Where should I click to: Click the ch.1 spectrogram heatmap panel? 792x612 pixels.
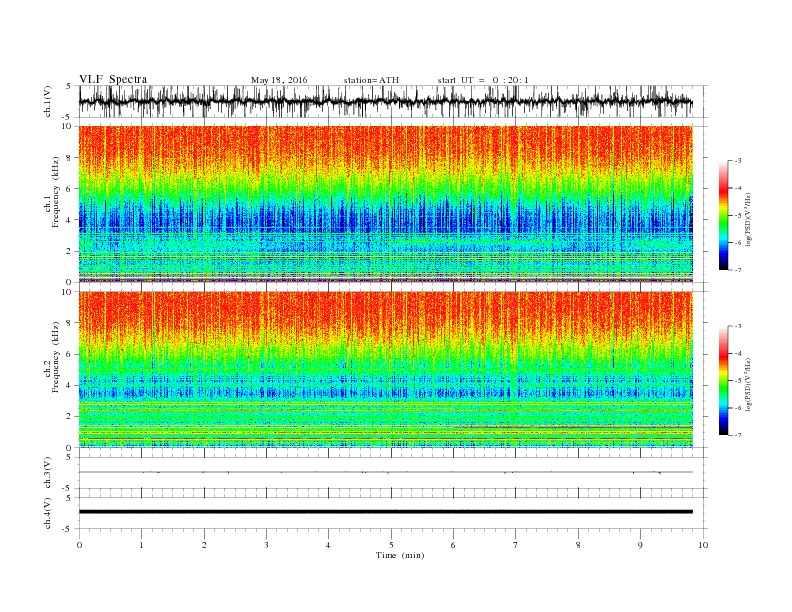click(386, 204)
